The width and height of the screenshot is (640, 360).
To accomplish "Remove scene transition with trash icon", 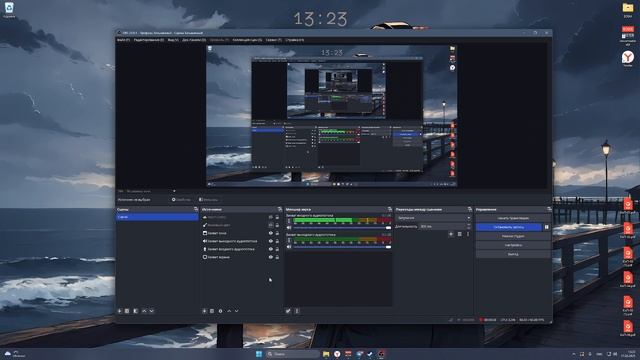I will point(460,234).
